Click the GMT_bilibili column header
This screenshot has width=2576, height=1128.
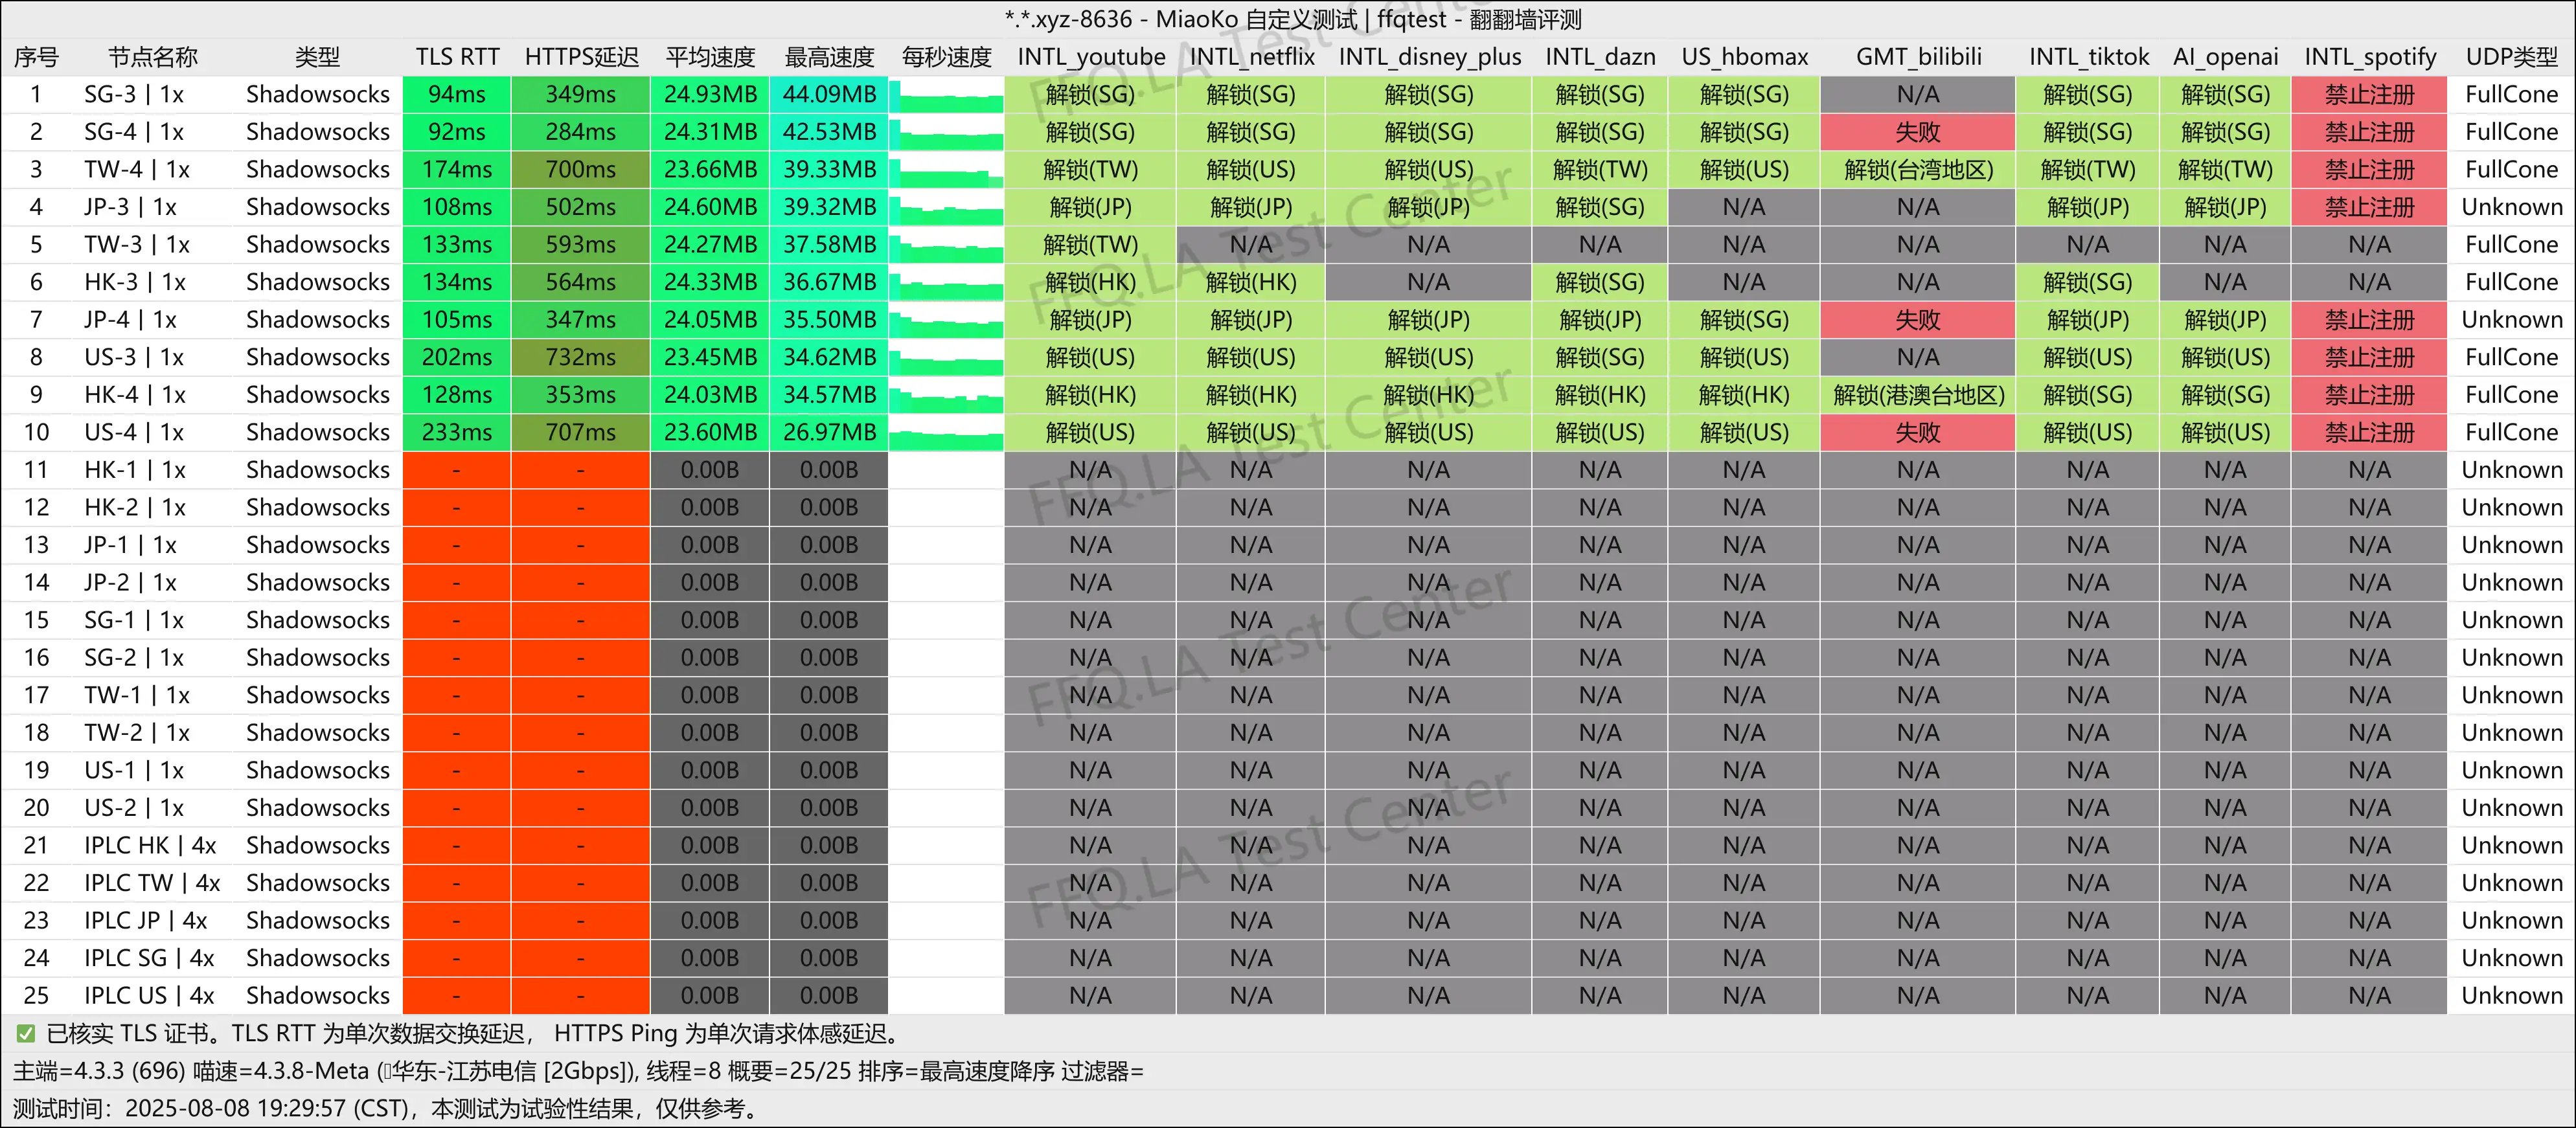coord(1919,57)
